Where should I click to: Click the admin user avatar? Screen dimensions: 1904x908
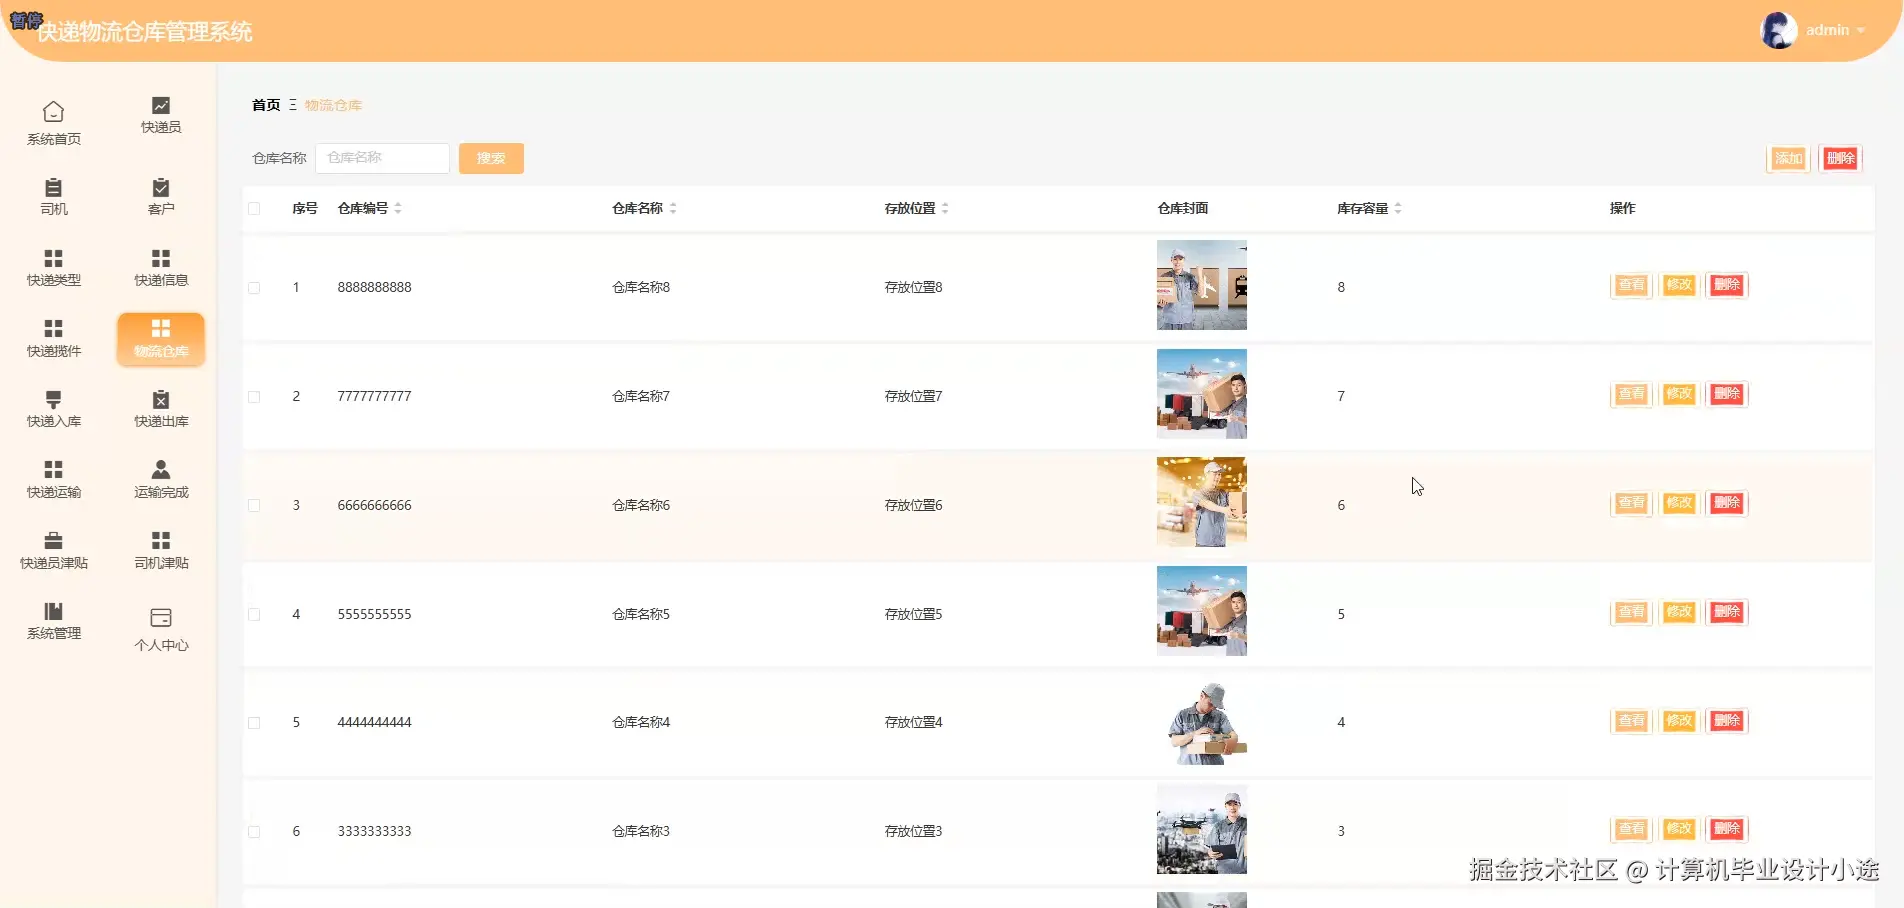point(1779,30)
